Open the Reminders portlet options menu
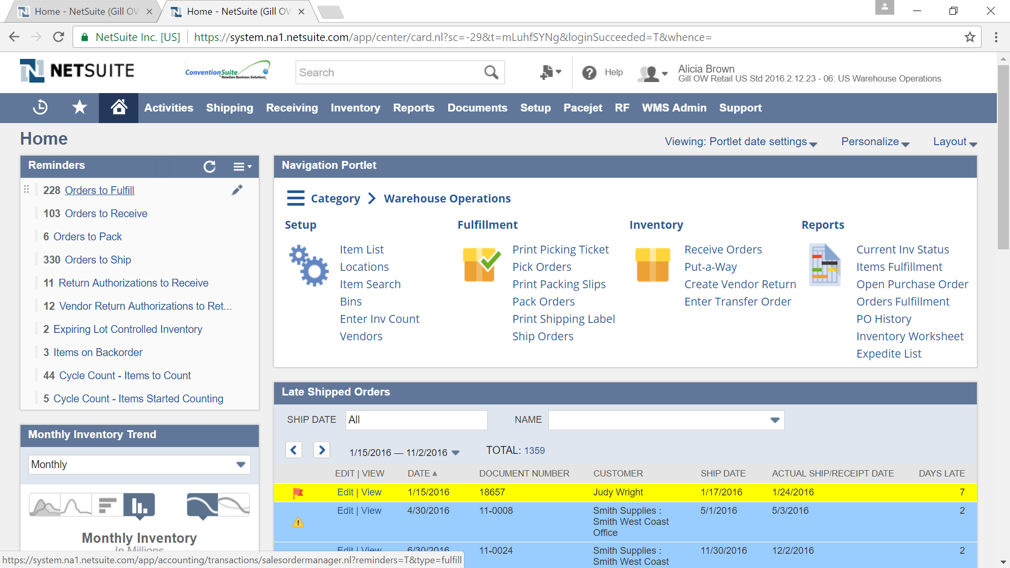Image resolution: width=1010 pixels, height=568 pixels. point(242,167)
